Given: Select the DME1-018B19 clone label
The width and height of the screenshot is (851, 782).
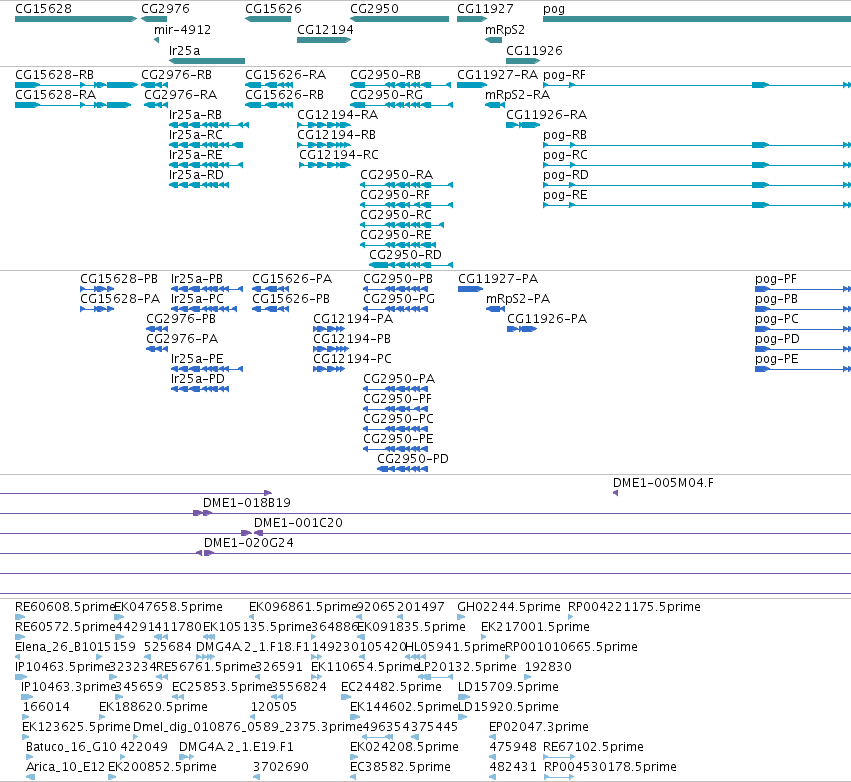Looking at the screenshot, I should 247,503.
